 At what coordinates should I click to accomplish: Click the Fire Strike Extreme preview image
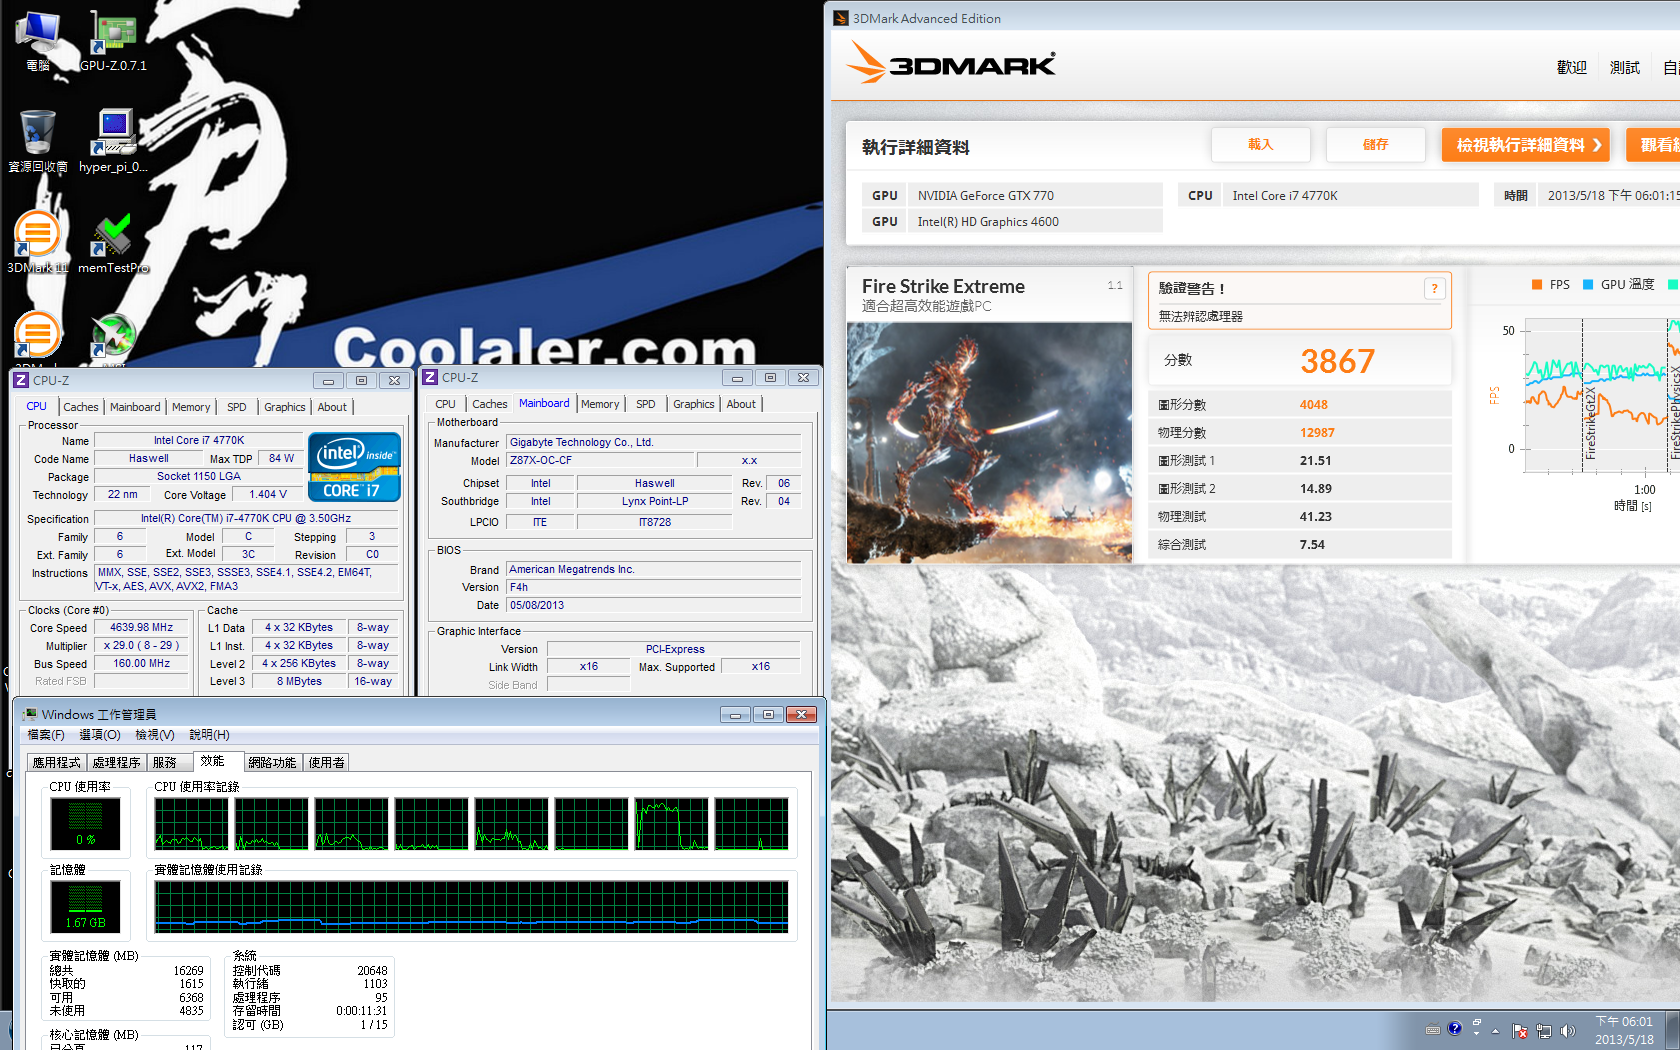coord(990,443)
